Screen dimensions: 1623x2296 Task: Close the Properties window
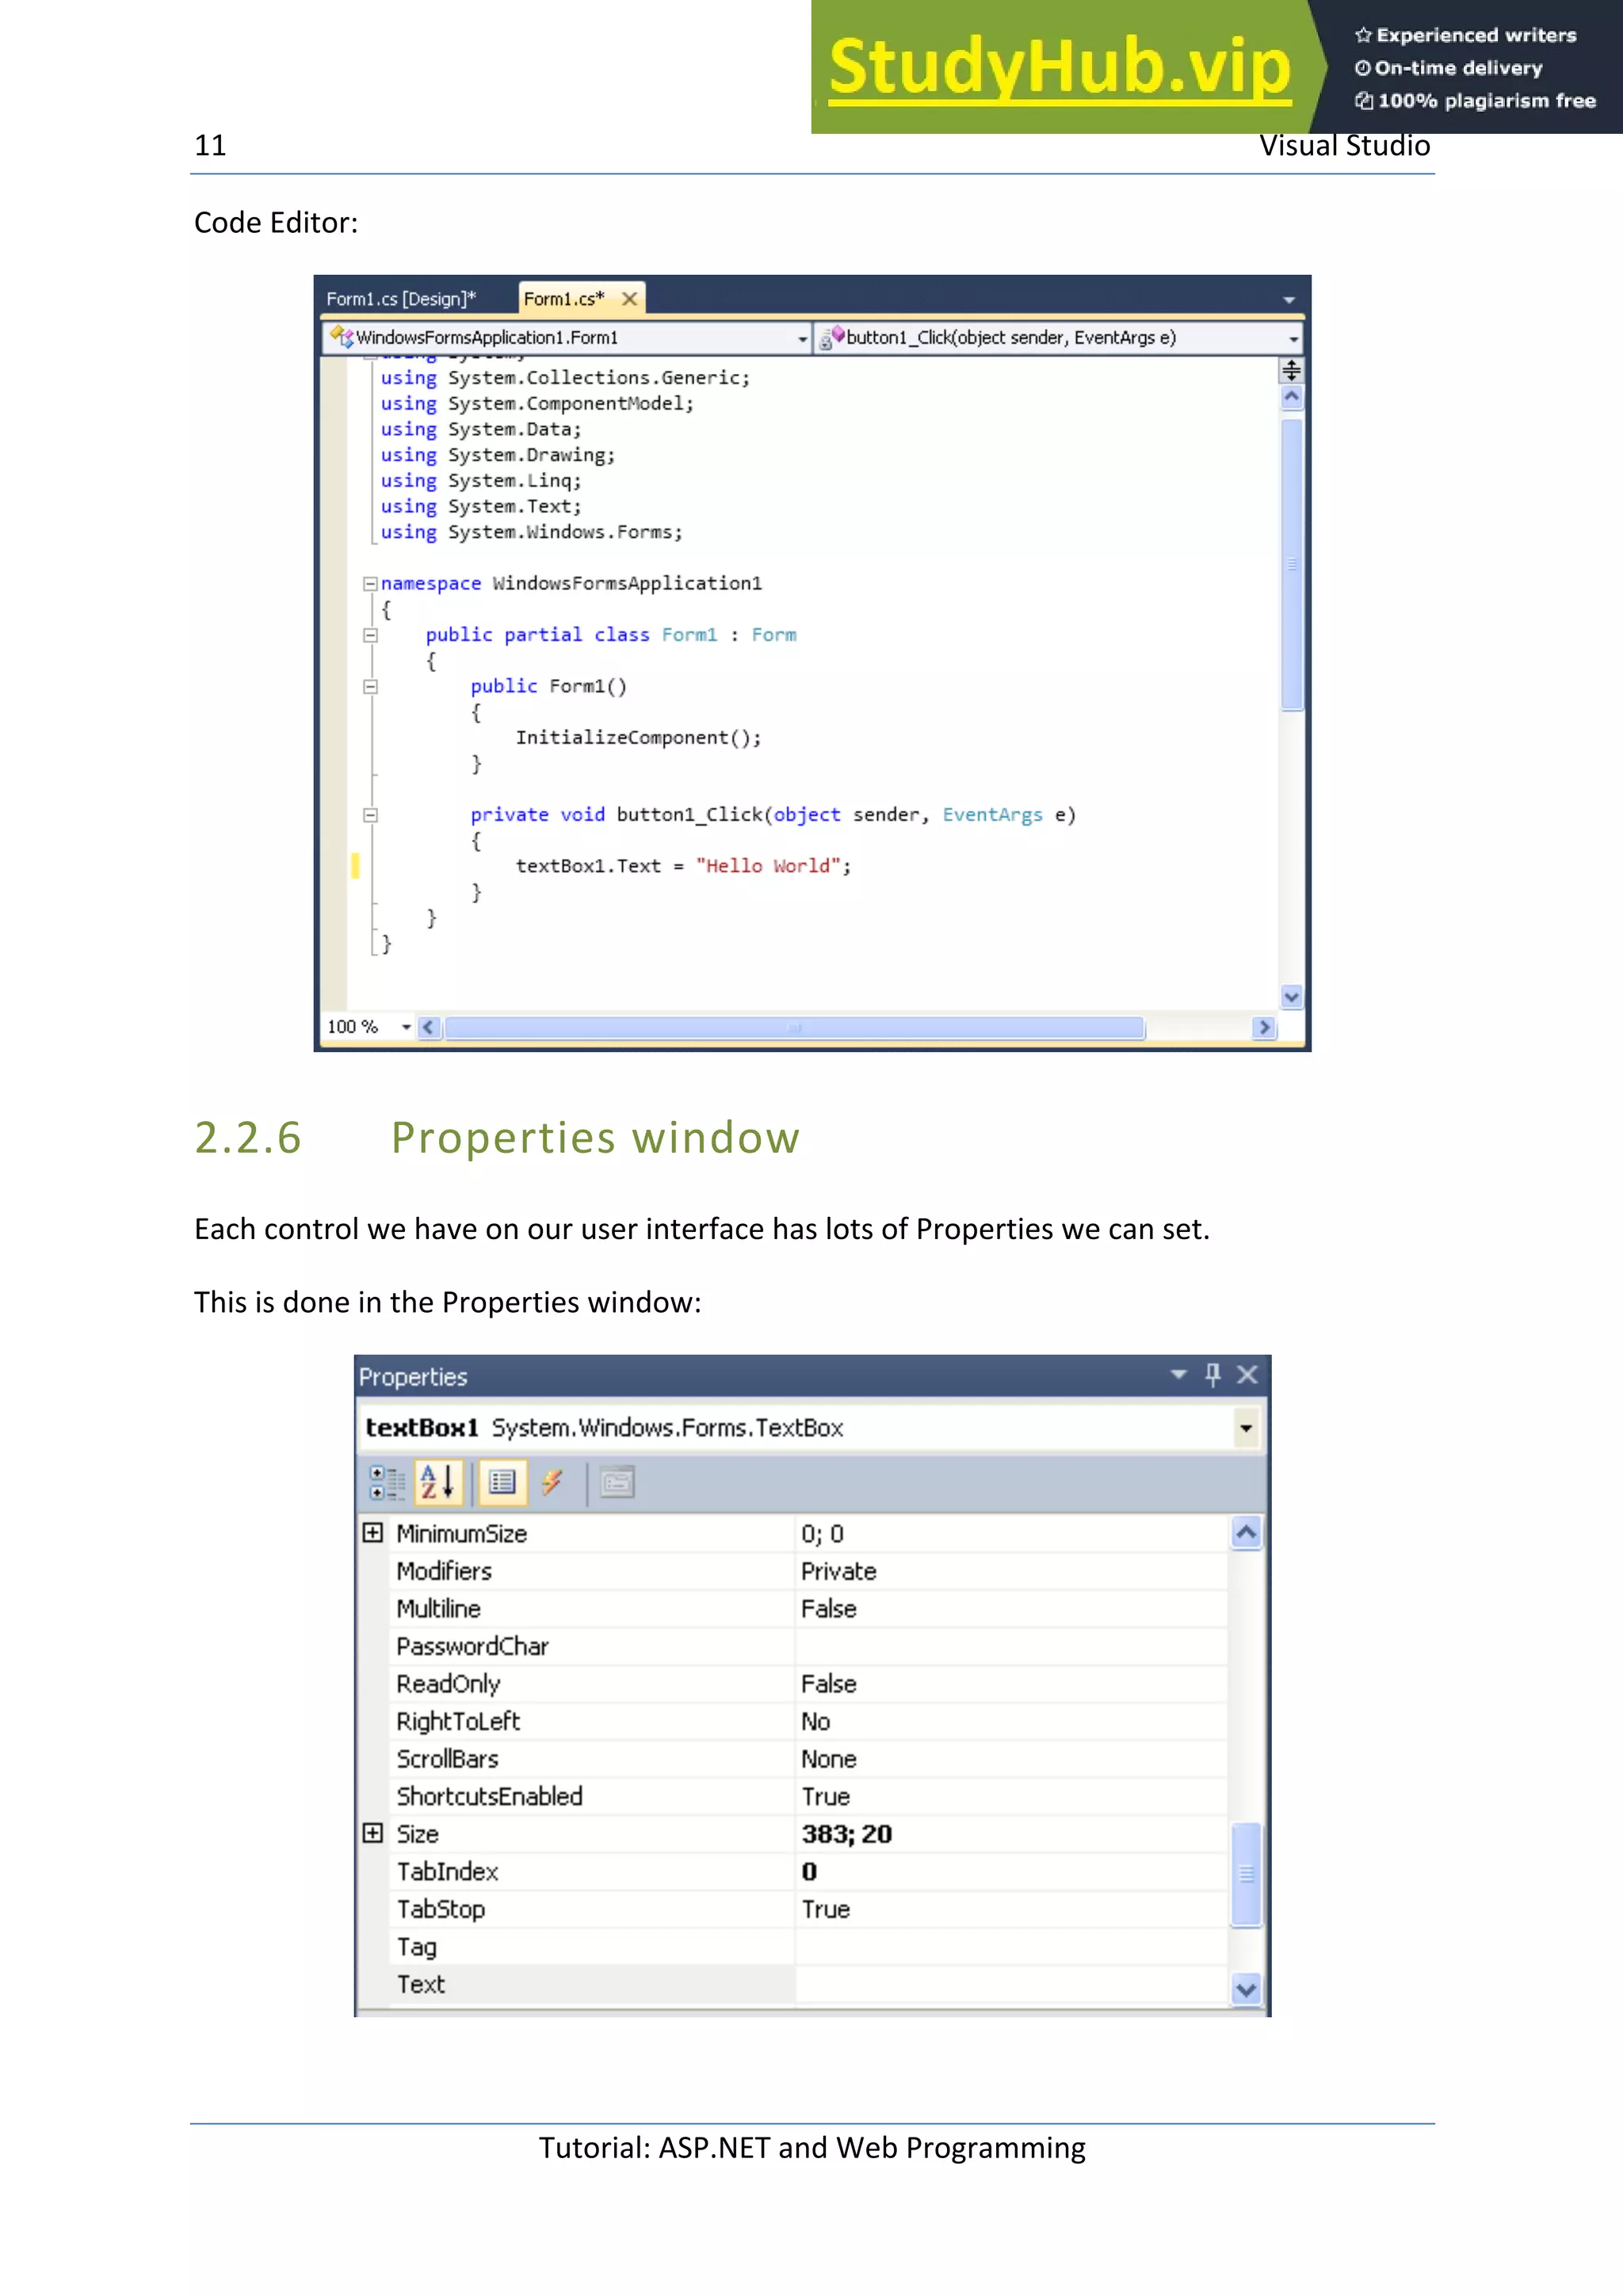coord(1247,1375)
